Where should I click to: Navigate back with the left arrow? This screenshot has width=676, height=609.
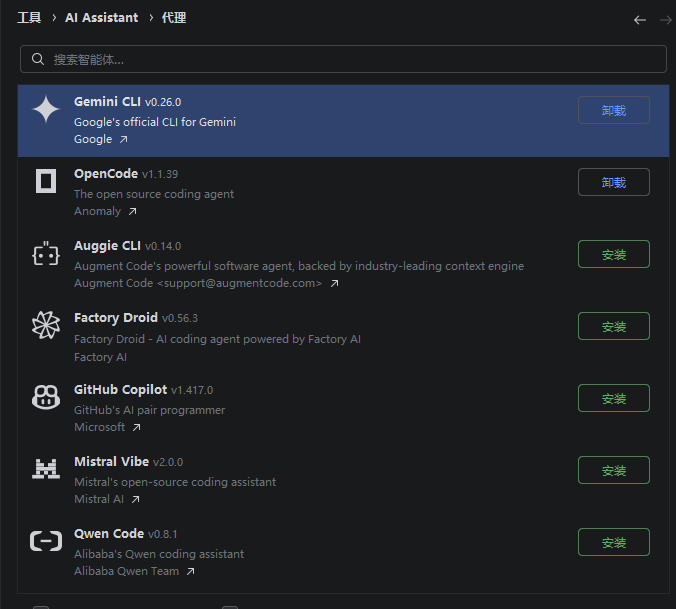[x=640, y=19]
